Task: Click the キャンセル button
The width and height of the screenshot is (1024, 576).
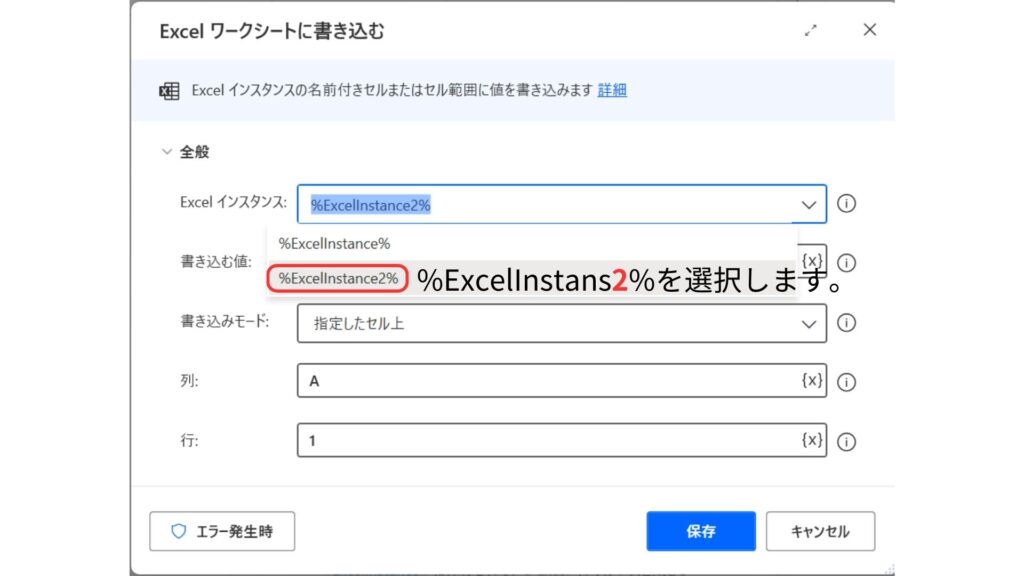Action: click(x=820, y=531)
